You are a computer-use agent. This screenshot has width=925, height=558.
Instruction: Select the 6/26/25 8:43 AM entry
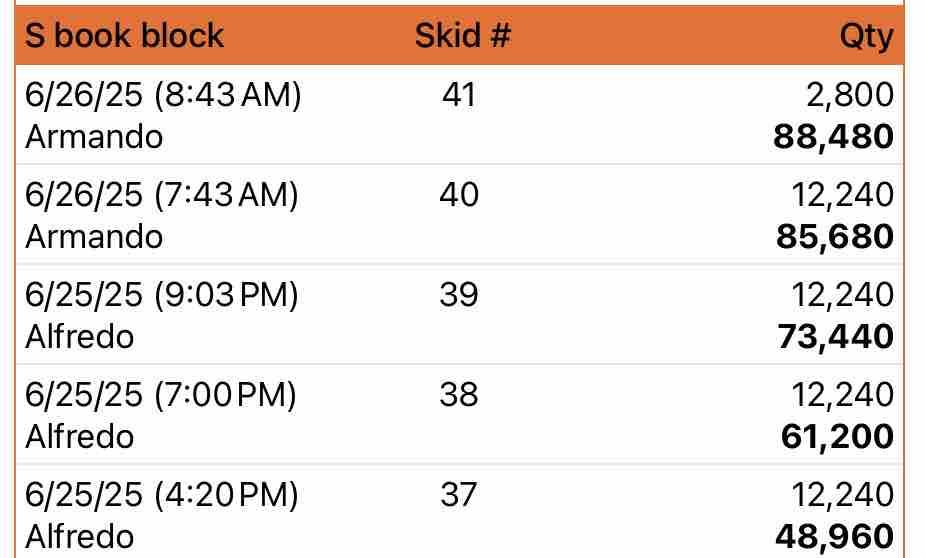click(x=162, y=95)
